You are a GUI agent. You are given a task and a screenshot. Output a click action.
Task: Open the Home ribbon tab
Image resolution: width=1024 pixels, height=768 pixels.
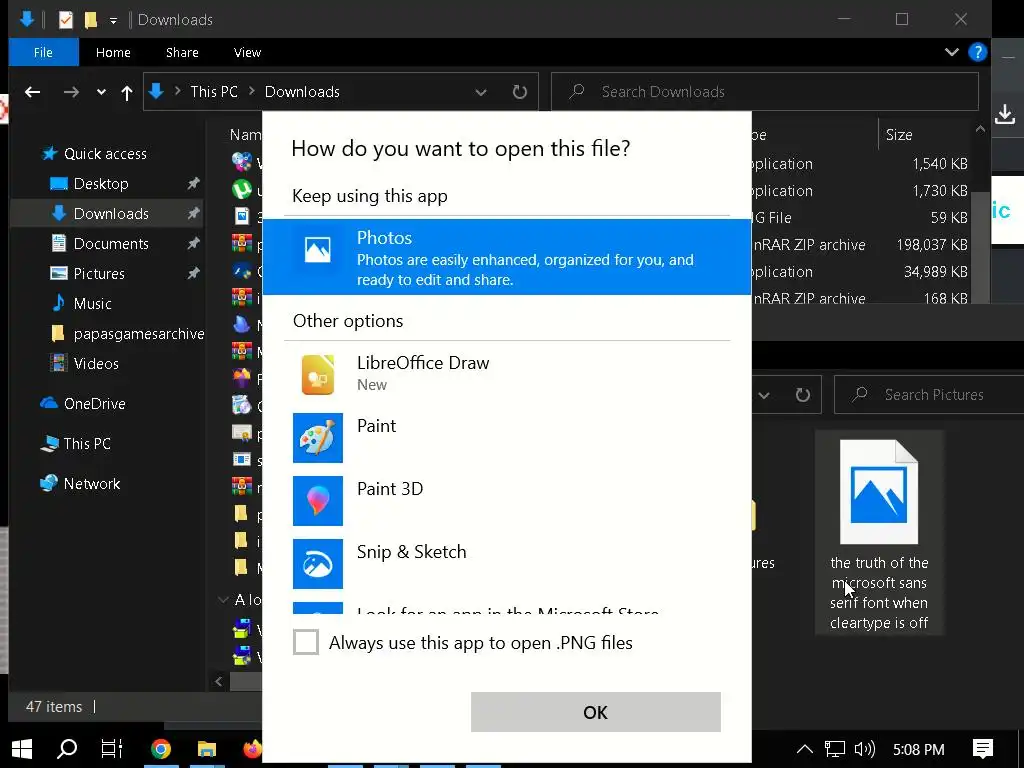point(113,52)
